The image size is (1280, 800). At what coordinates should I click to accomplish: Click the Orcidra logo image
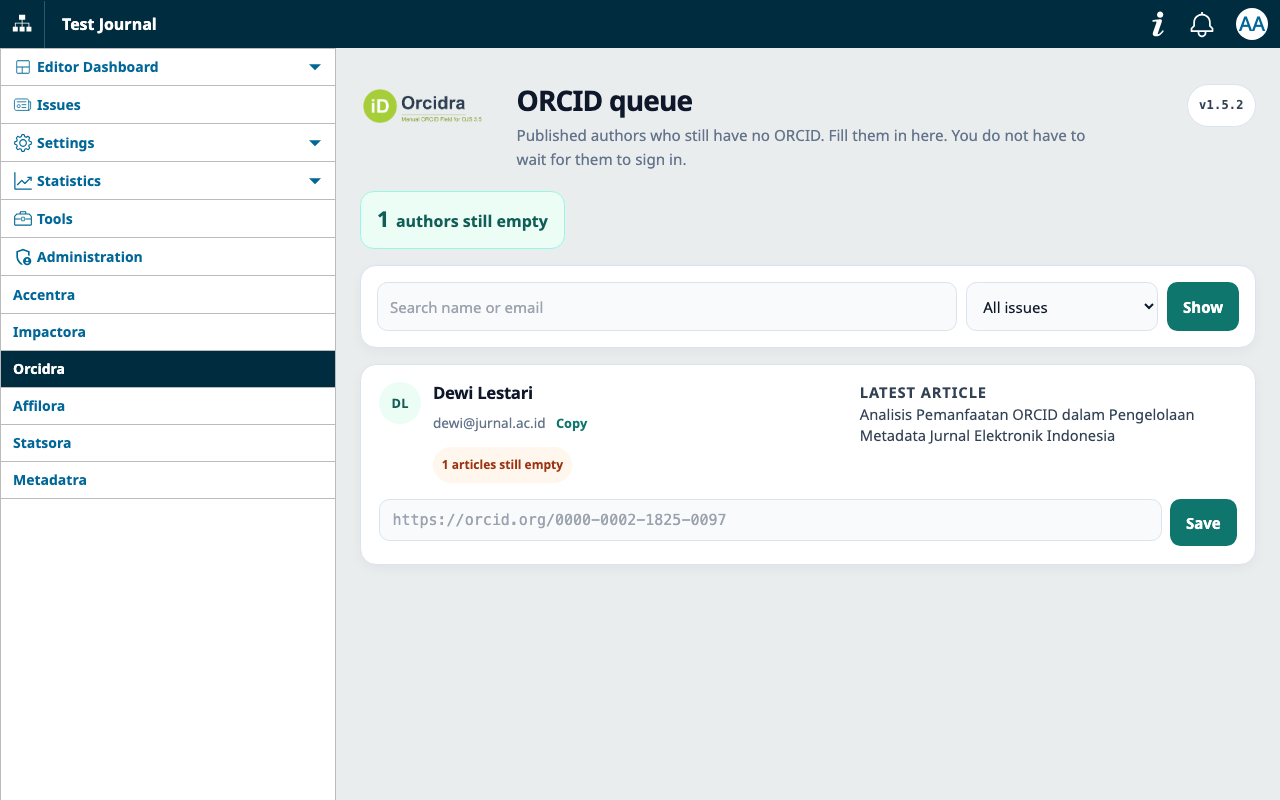(423, 106)
